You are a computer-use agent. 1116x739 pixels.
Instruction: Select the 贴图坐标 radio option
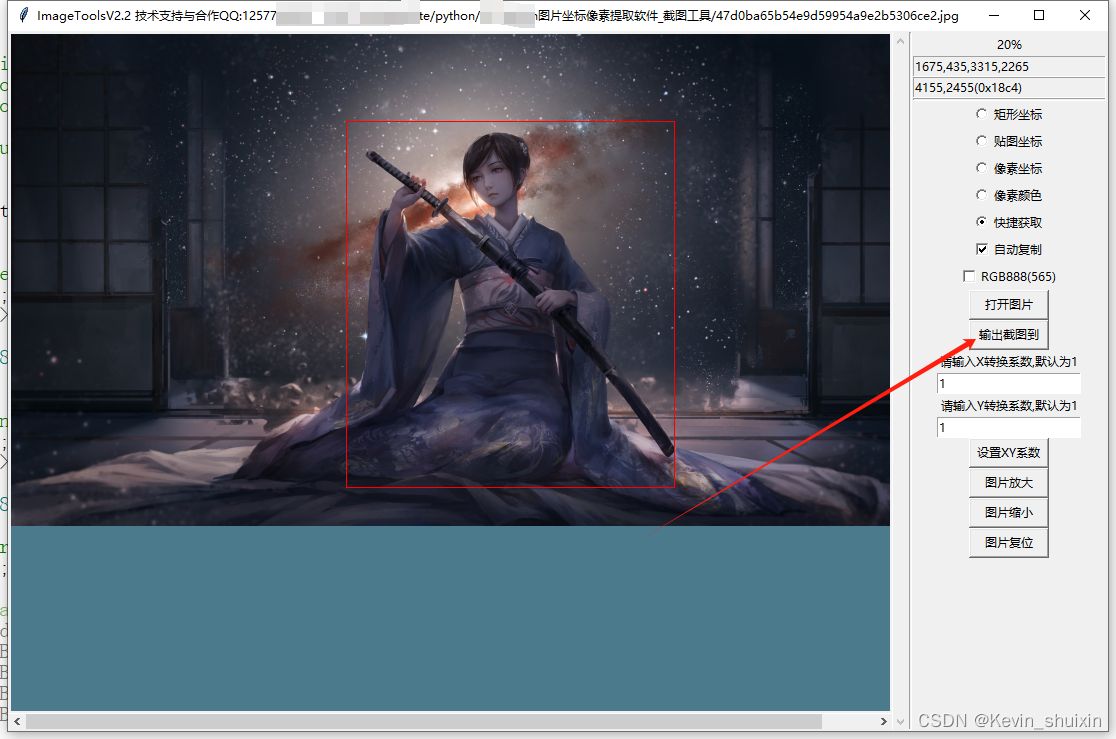pyautogui.click(x=1009, y=141)
